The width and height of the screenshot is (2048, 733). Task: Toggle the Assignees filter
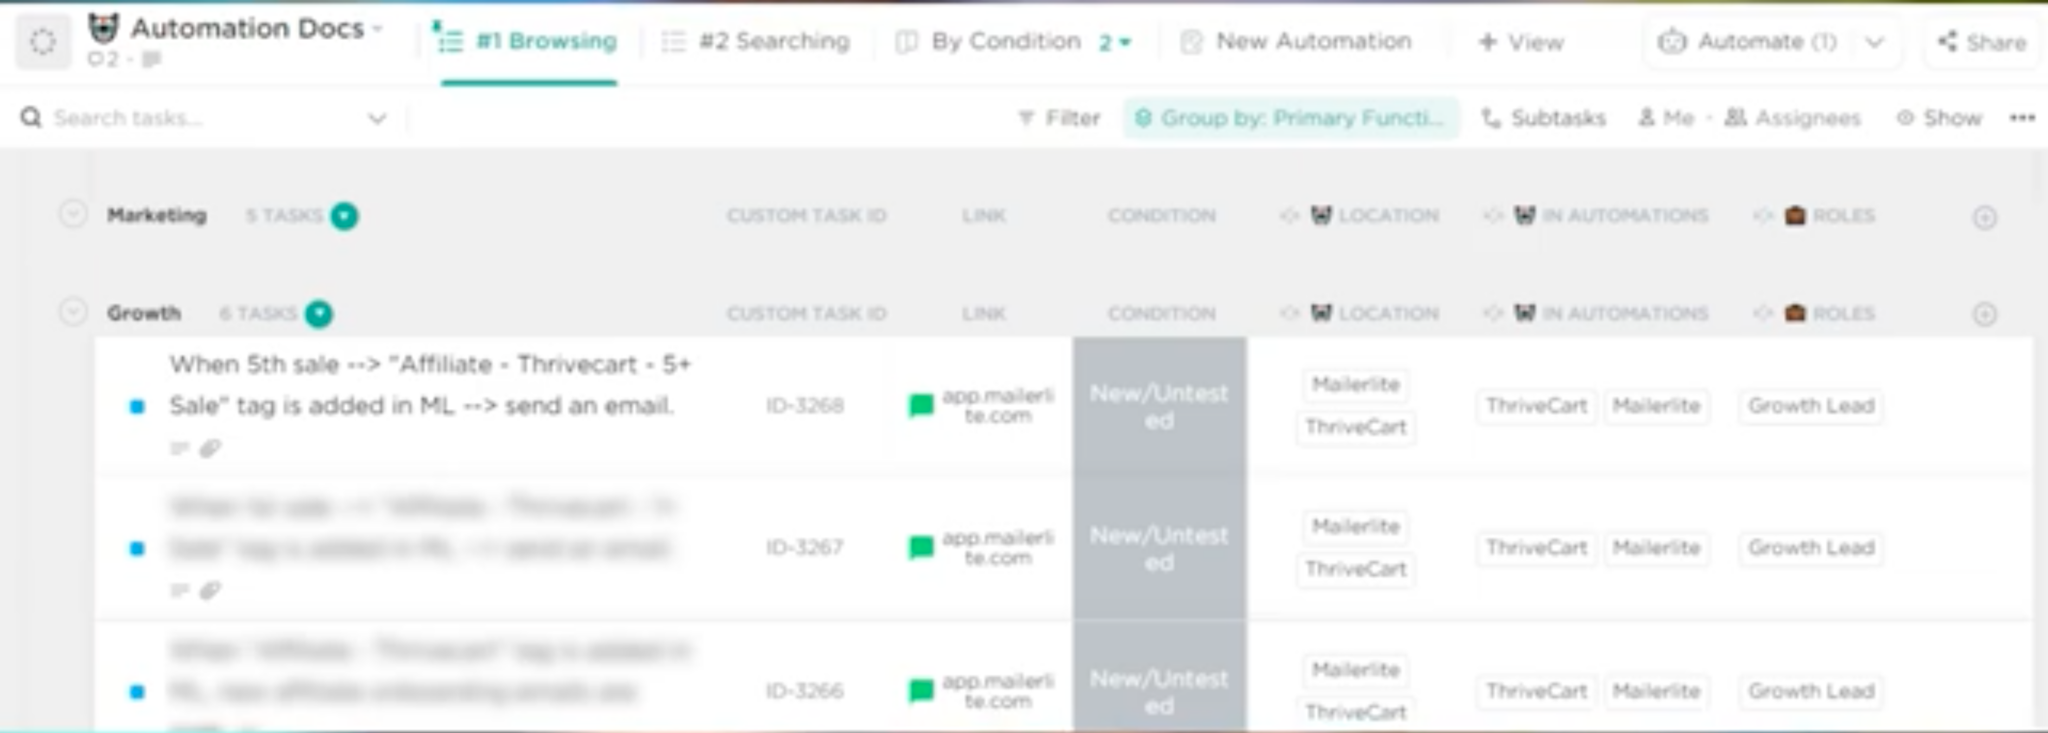tap(1792, 118)
